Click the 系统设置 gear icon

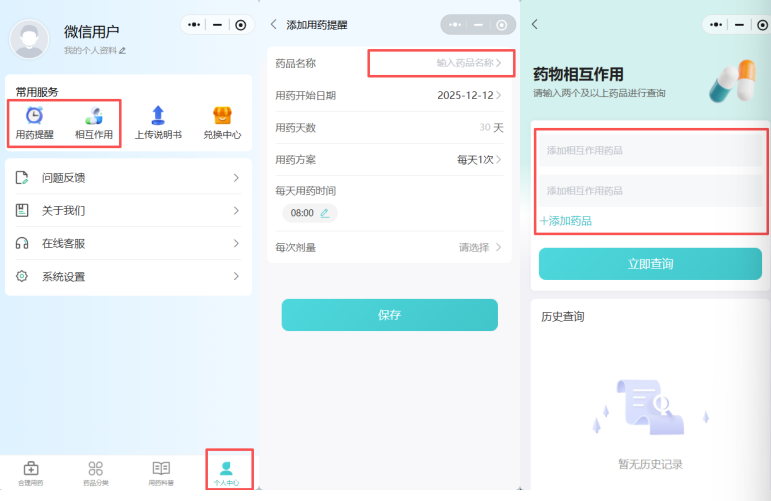tap(22, 276)
